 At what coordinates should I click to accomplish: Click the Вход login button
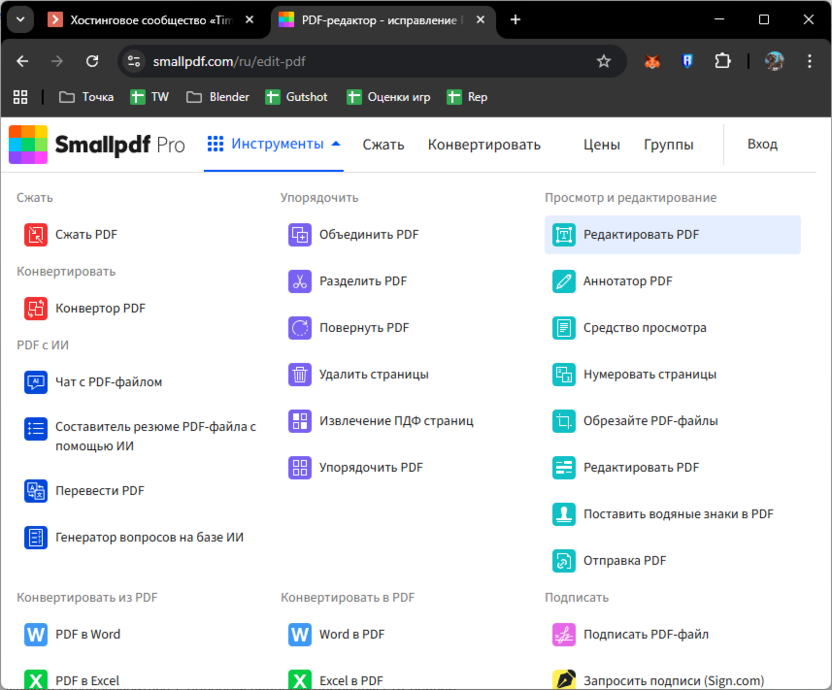click(762, 144)
